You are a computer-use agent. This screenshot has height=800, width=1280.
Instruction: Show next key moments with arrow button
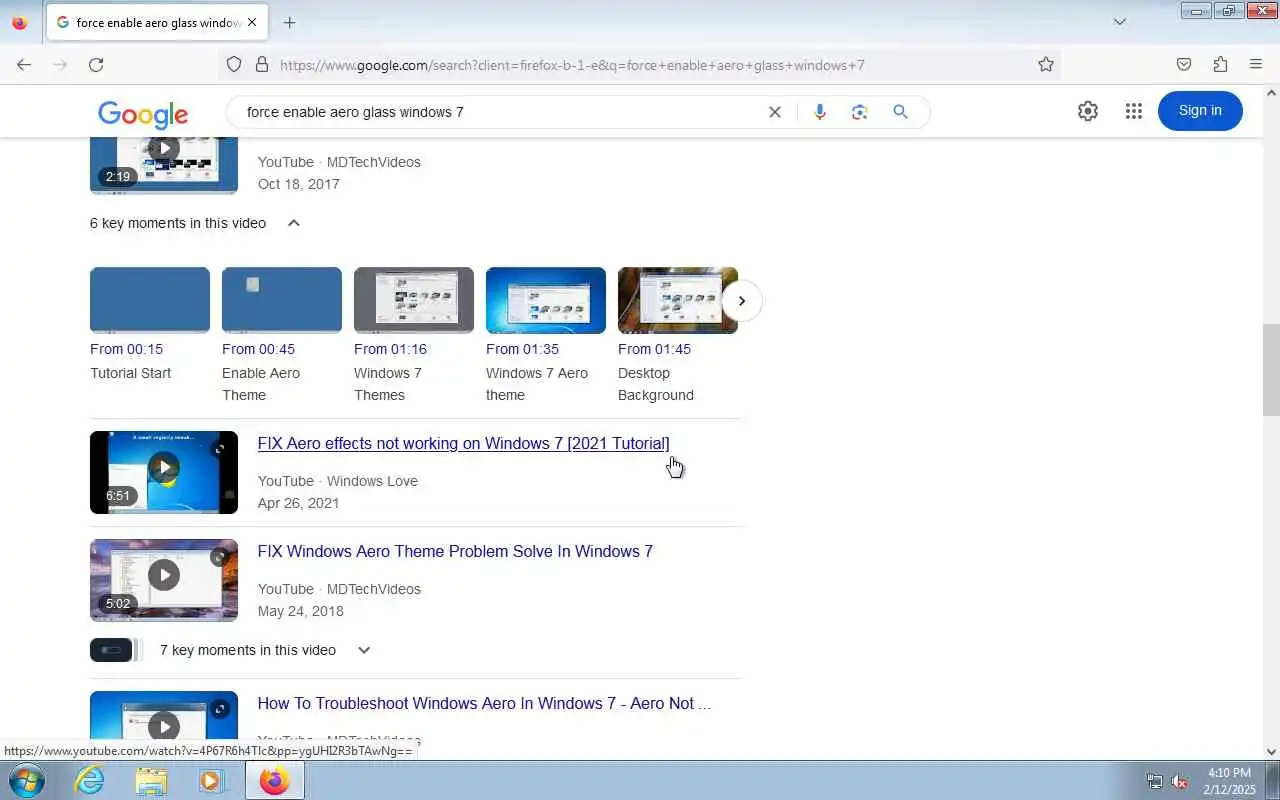coord(741,301)
